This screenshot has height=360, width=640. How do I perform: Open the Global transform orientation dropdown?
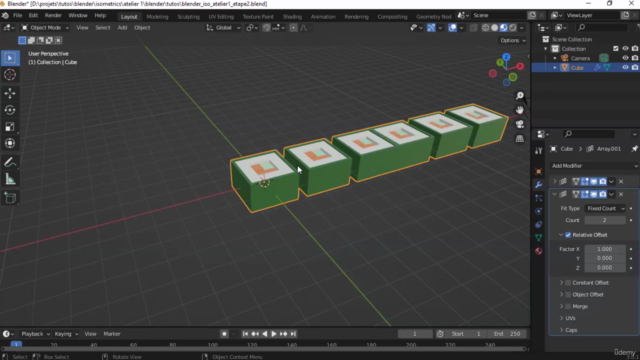pyautogui.click(x=223, y=28)
